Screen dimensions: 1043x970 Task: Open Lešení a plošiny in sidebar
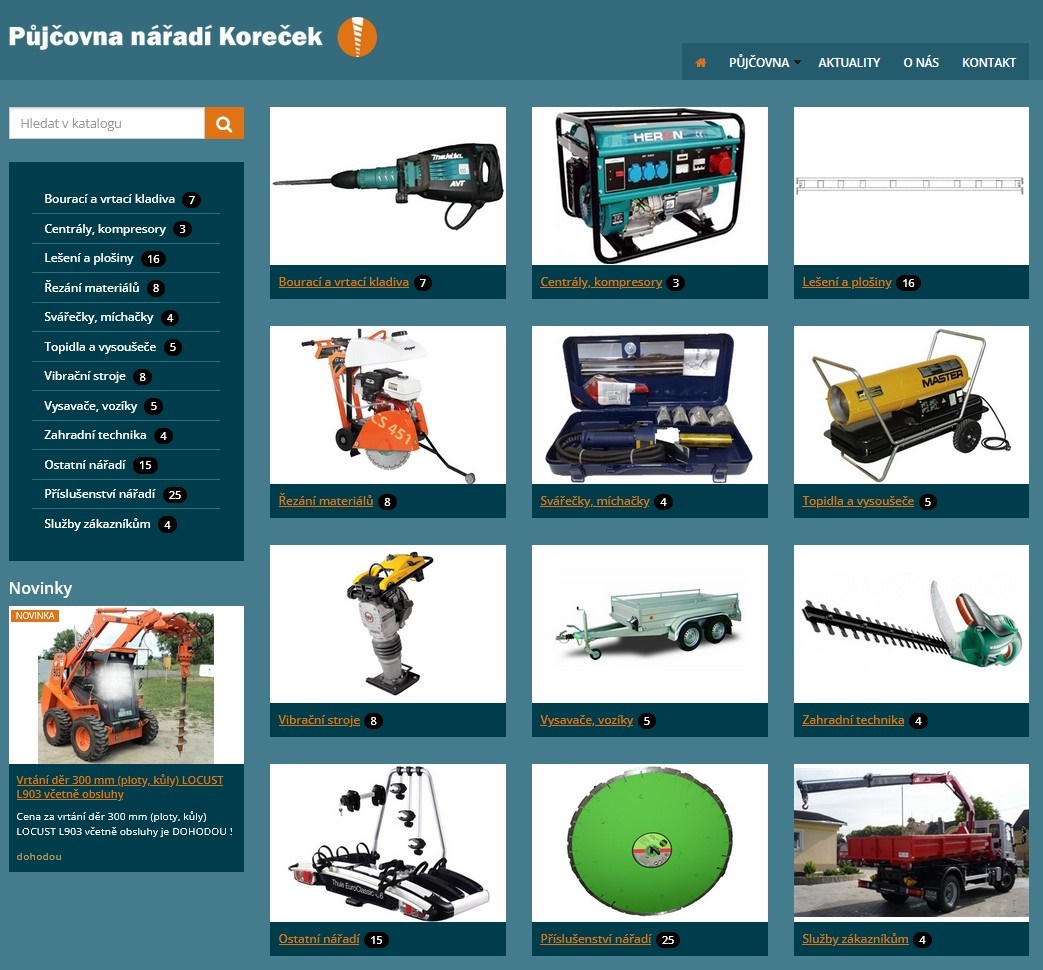point(89,258)
